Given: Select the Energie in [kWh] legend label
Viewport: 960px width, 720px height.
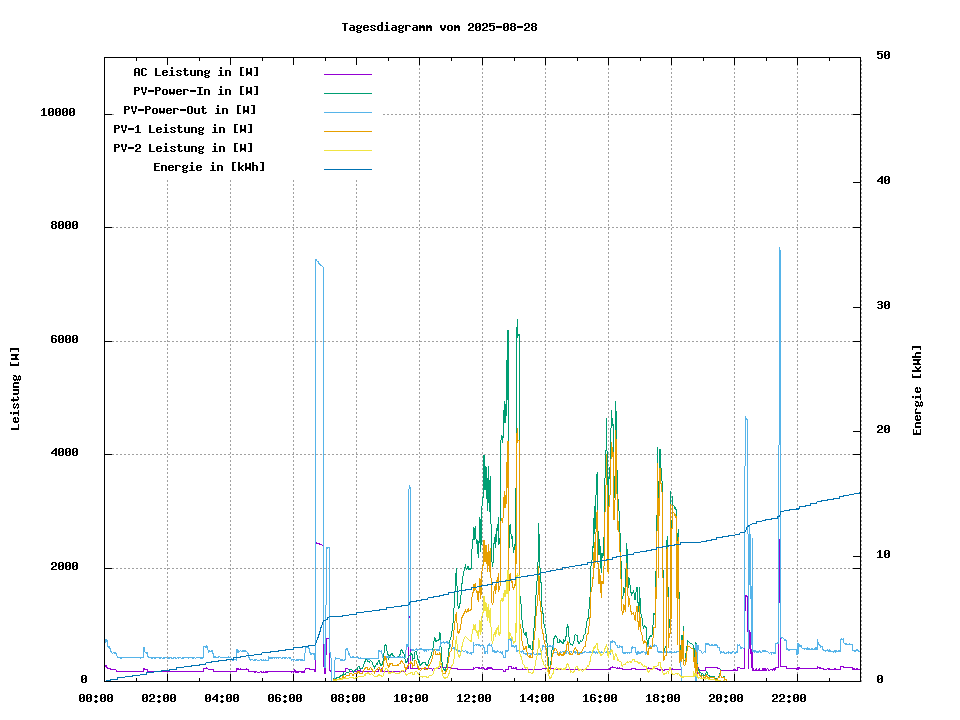Looking at the screenshot, I should (209, 167).
